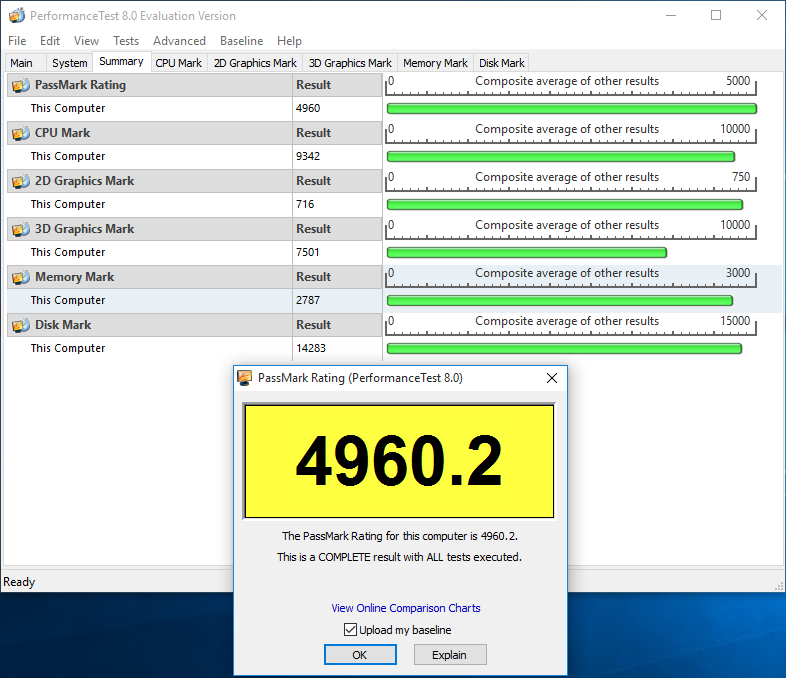The image size is (786, 678).
Task: Select the PassMark Rating header row
Action: (x=194, y=85)
